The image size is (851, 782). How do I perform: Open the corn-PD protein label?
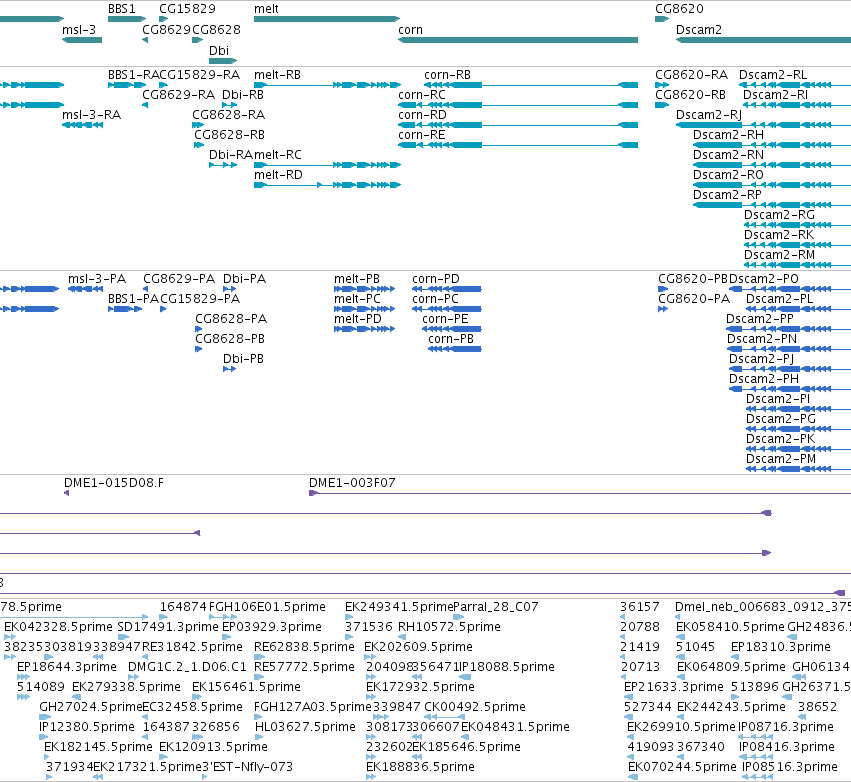click(436, 279)
